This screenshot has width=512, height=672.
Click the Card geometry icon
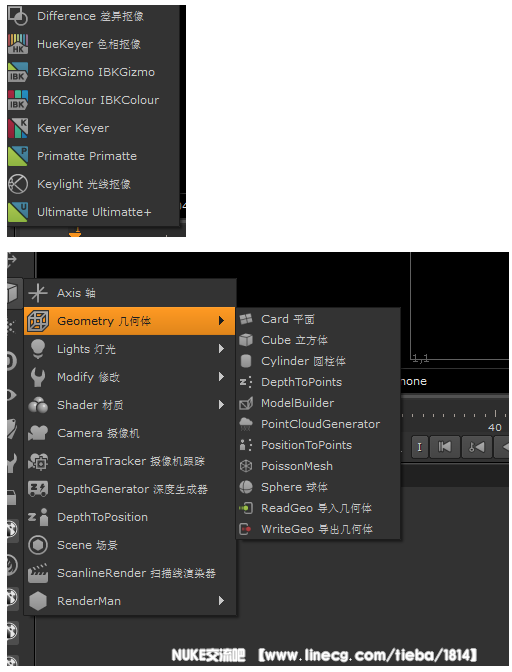click(246, 319)
